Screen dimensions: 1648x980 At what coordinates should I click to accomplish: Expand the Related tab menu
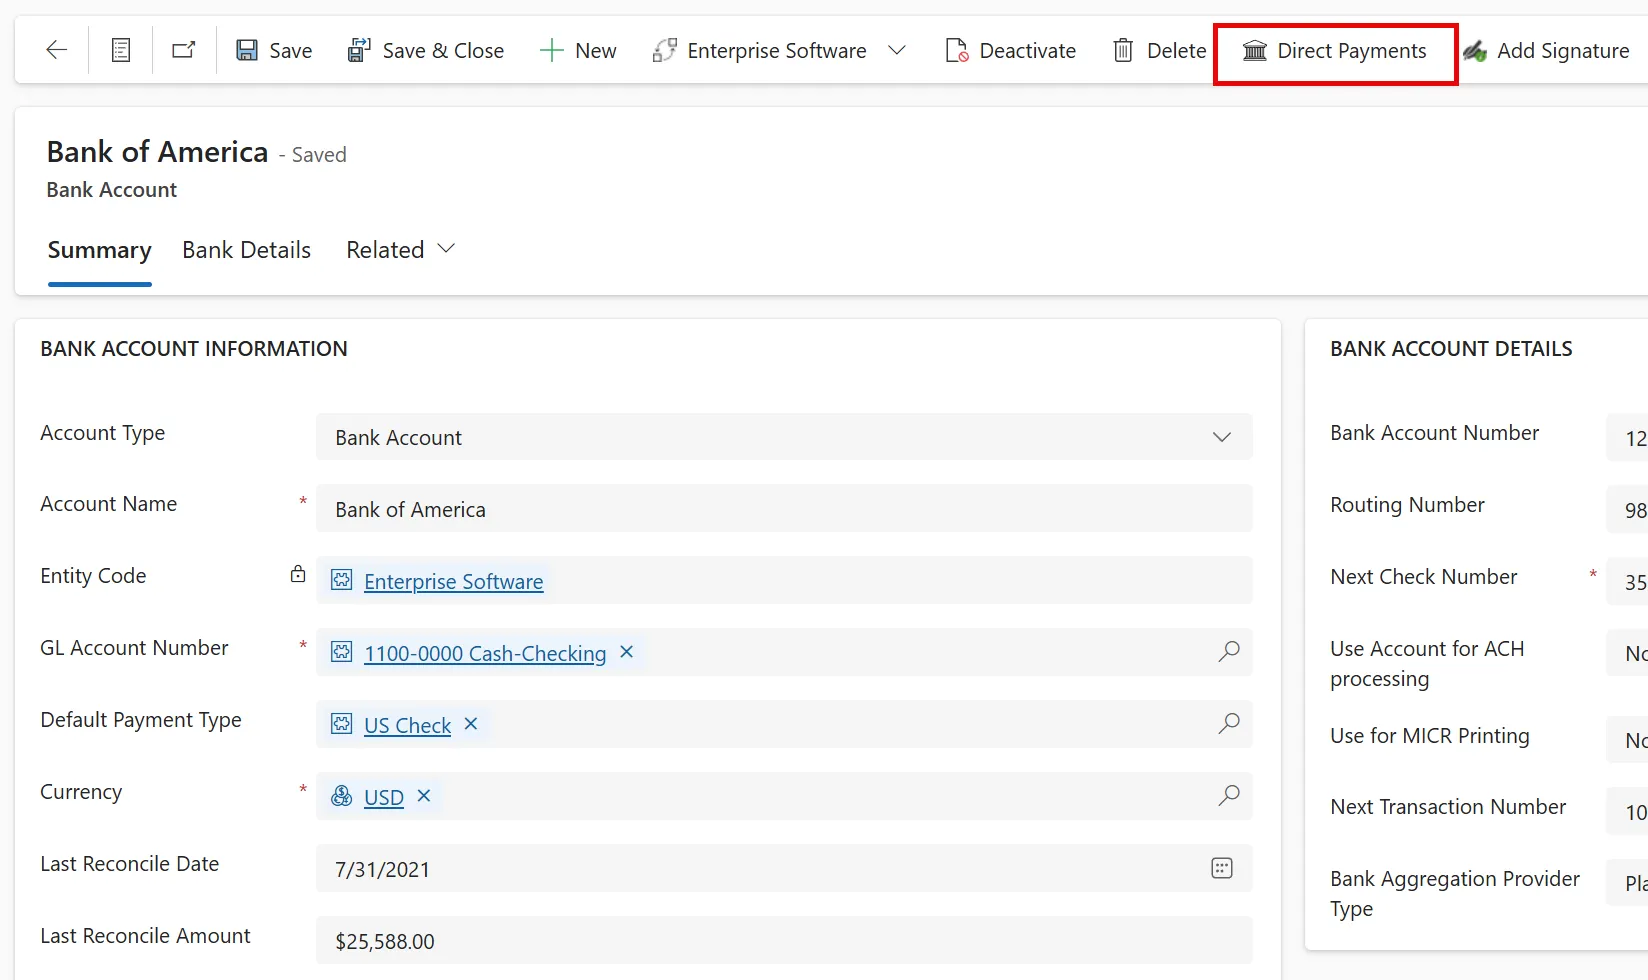pyautogui.click(x=401, y=250)
